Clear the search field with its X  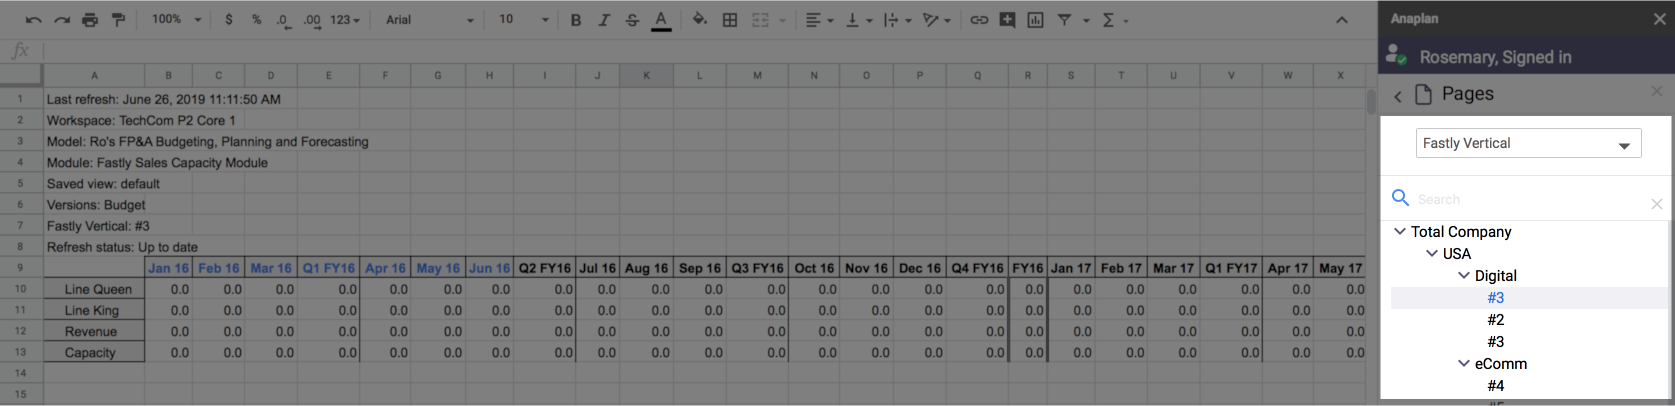(x=1657, y=204)
